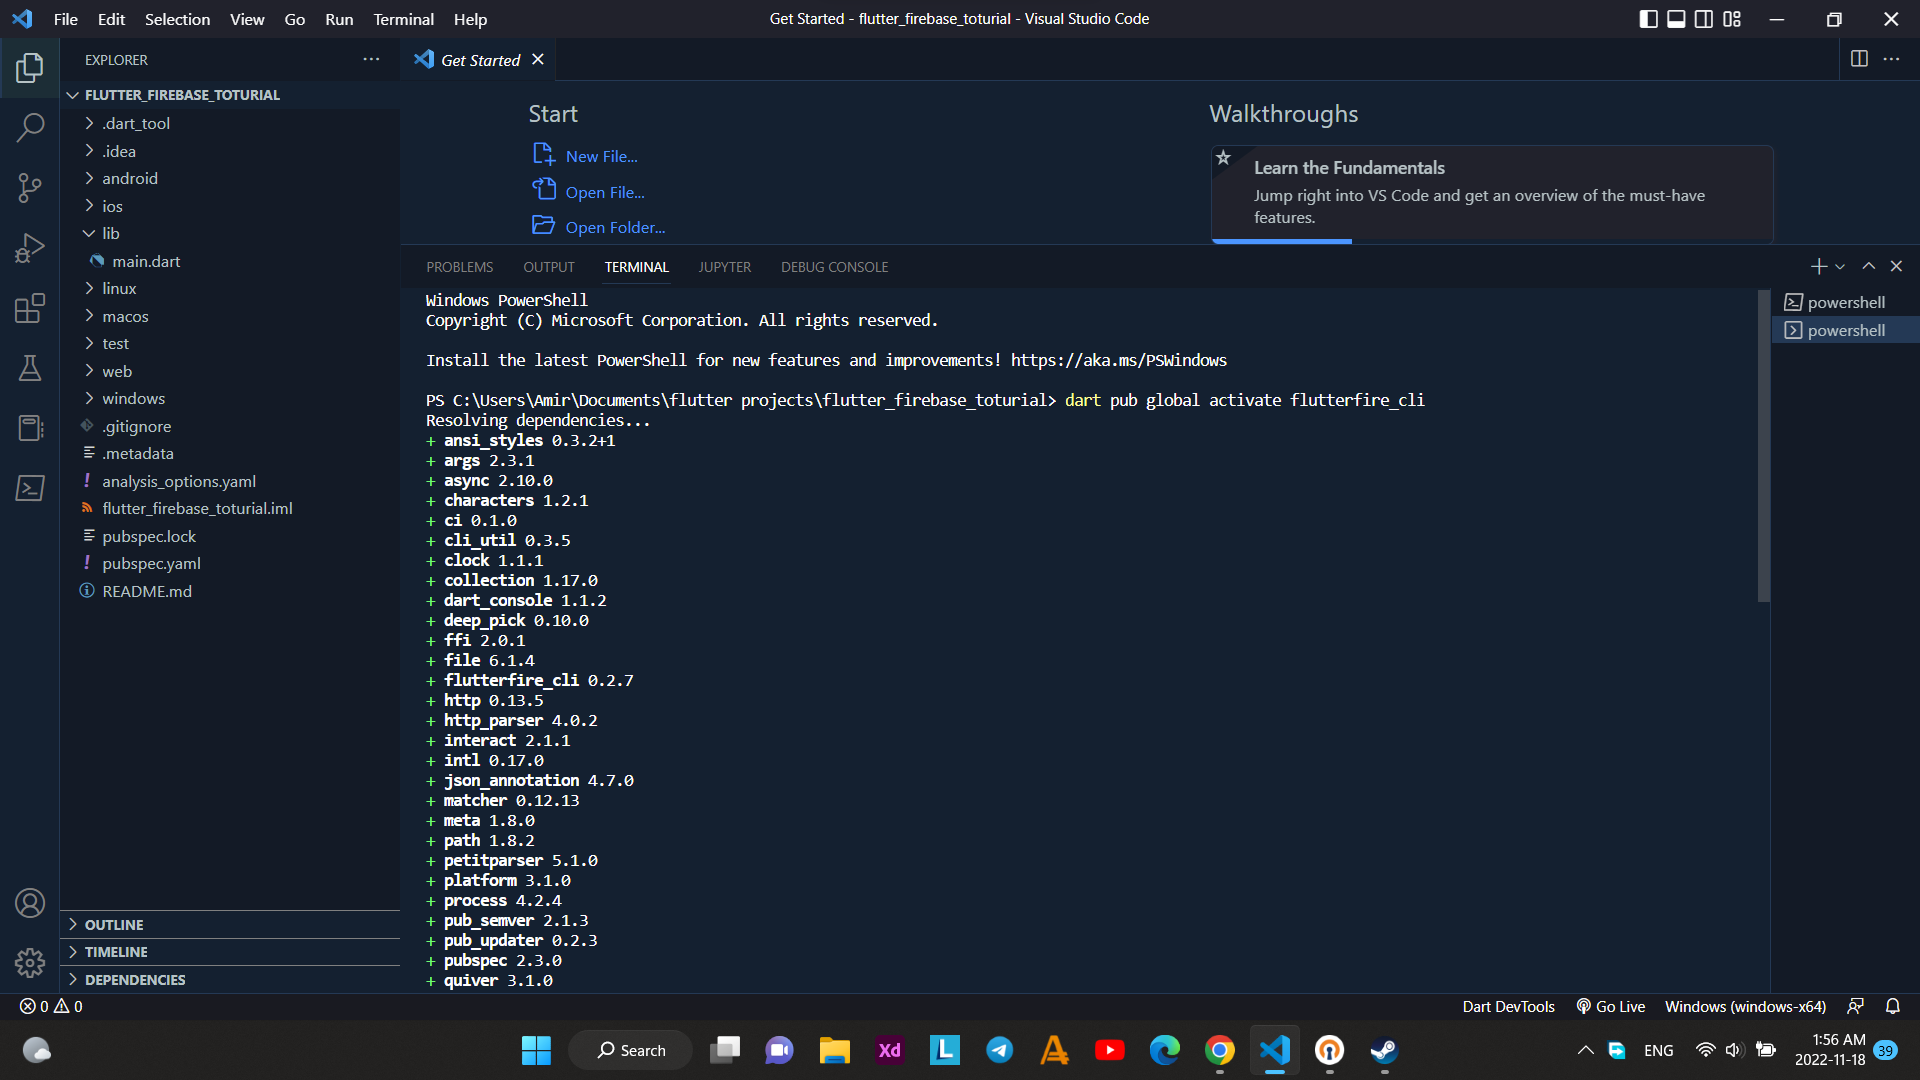The image size is (1920, 1080).
Task: Expand the TIMELINE section
Action: point(230,952)
